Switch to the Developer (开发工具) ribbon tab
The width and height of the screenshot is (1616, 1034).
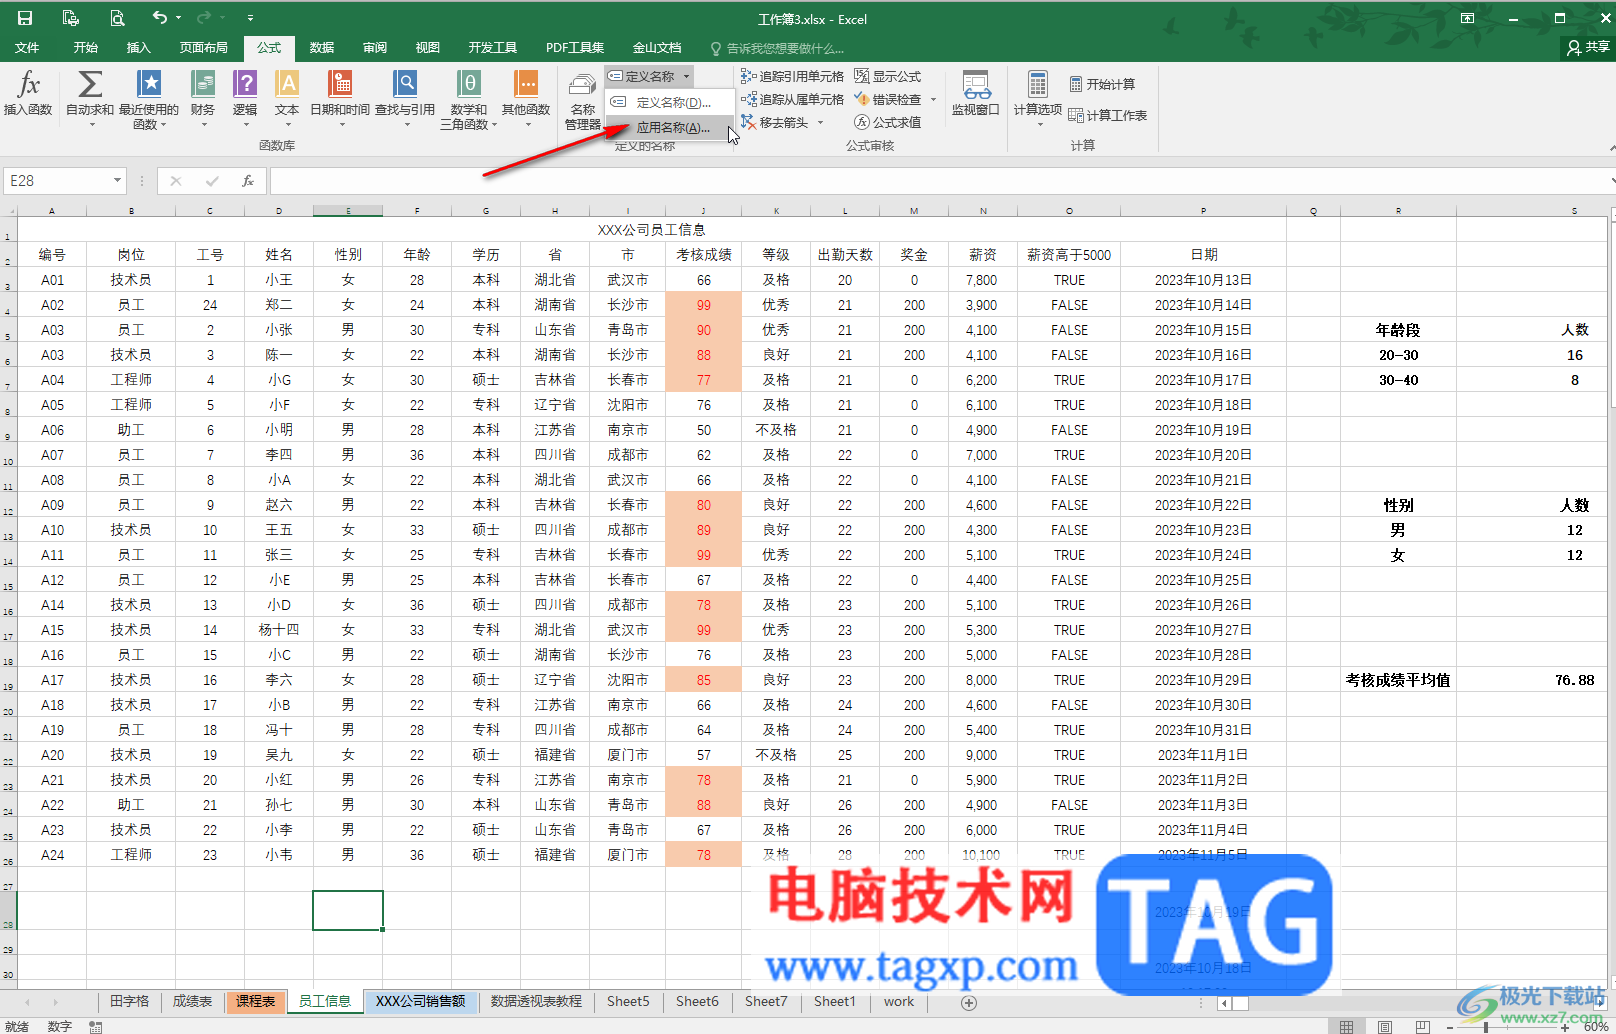pos(493,47)
